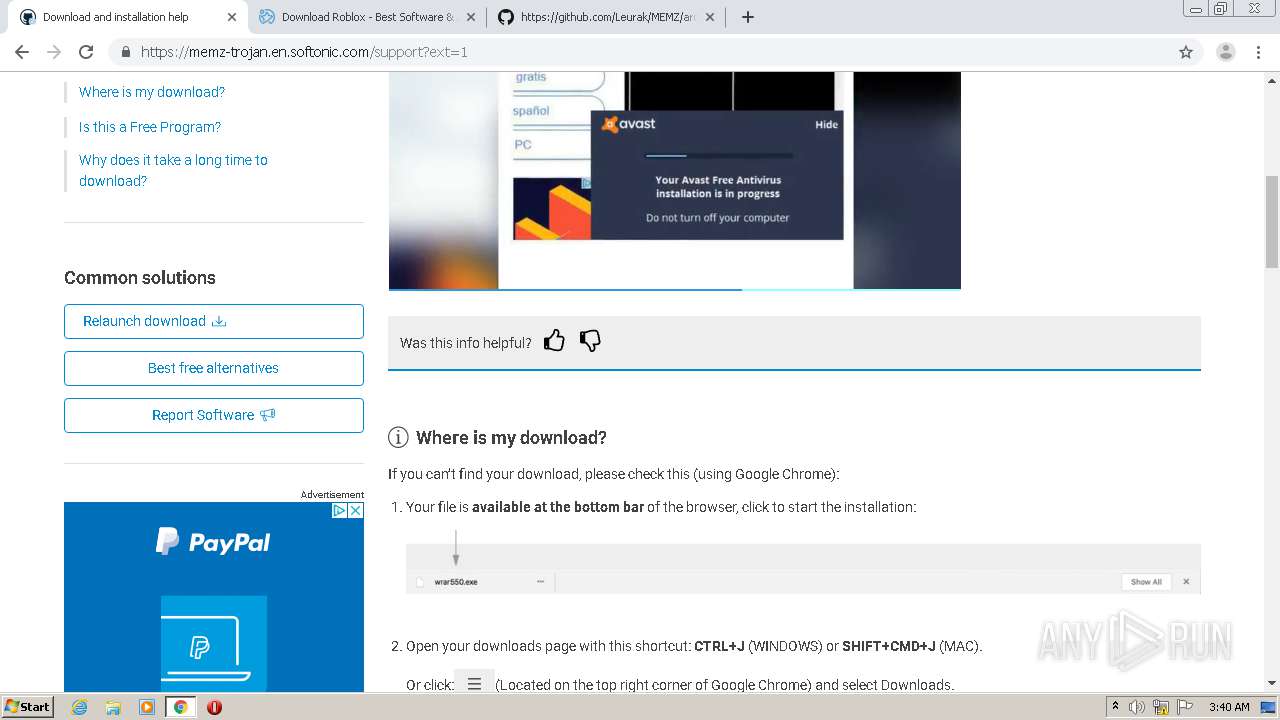Close the PayPal advertisement
Screen dimensions: 1280x720
(x=355, y=510)
